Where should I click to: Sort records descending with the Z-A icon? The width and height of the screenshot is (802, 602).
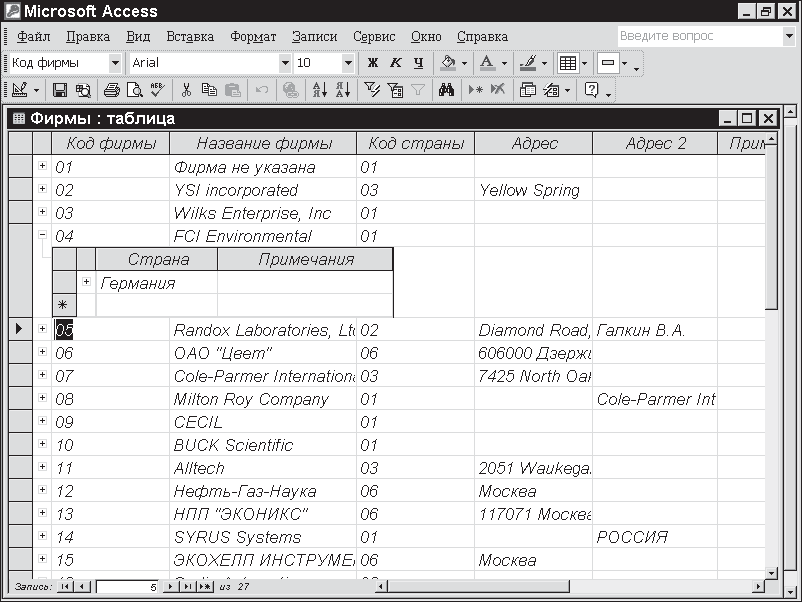342,90
